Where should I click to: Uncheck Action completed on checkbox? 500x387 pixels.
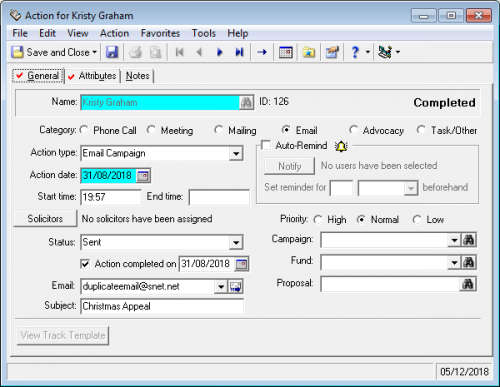(85, 264)
